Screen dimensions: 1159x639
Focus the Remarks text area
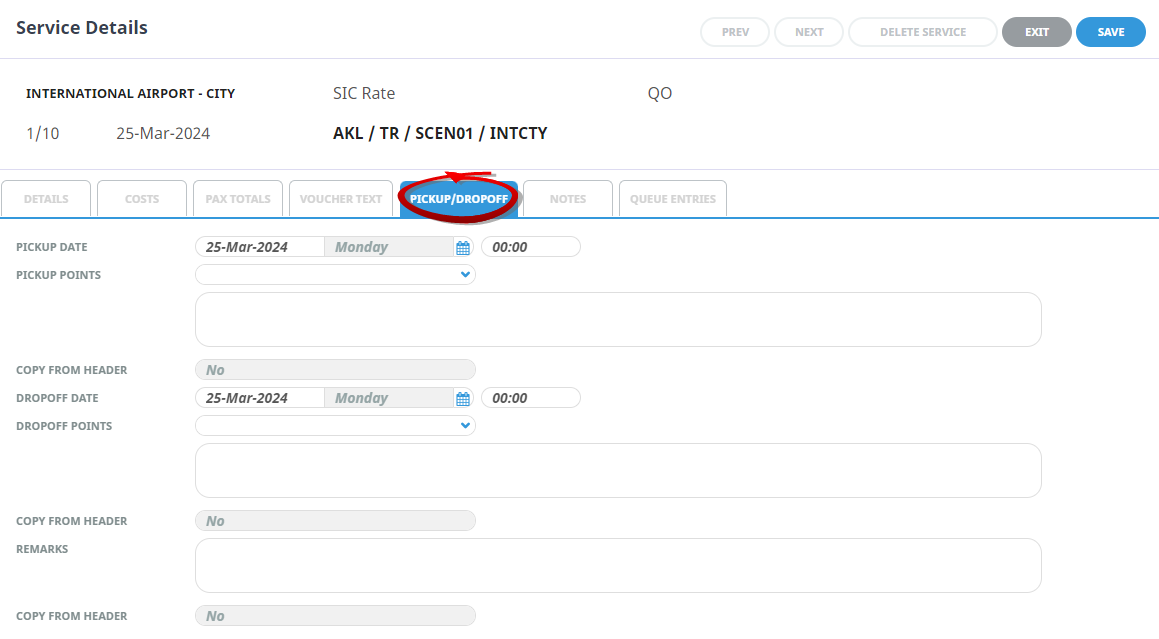click(x=618, y=566)
